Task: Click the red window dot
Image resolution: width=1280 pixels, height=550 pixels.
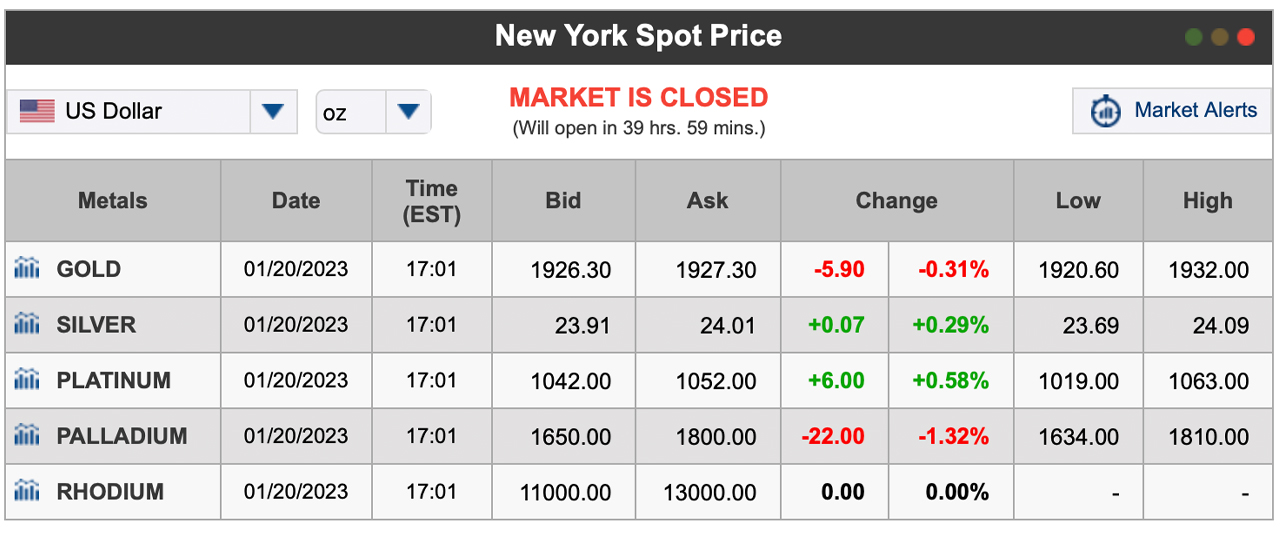Action: click(x=1245, y=37)
